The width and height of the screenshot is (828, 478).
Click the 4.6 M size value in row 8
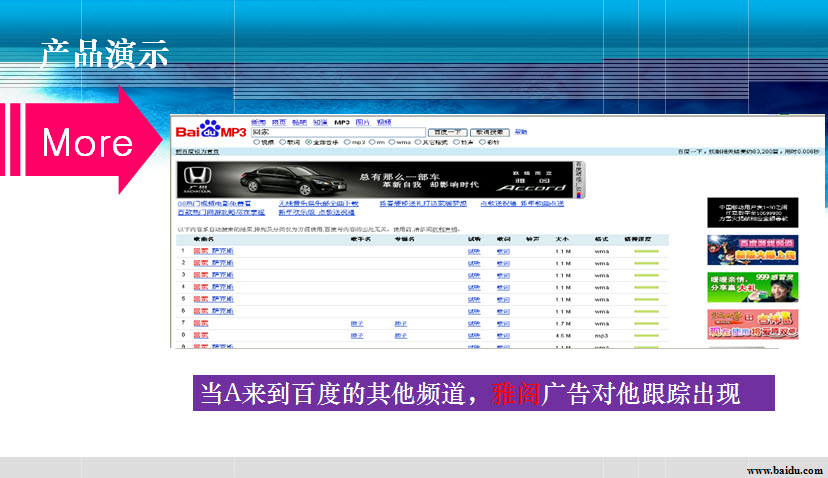(x=563, y=335)
